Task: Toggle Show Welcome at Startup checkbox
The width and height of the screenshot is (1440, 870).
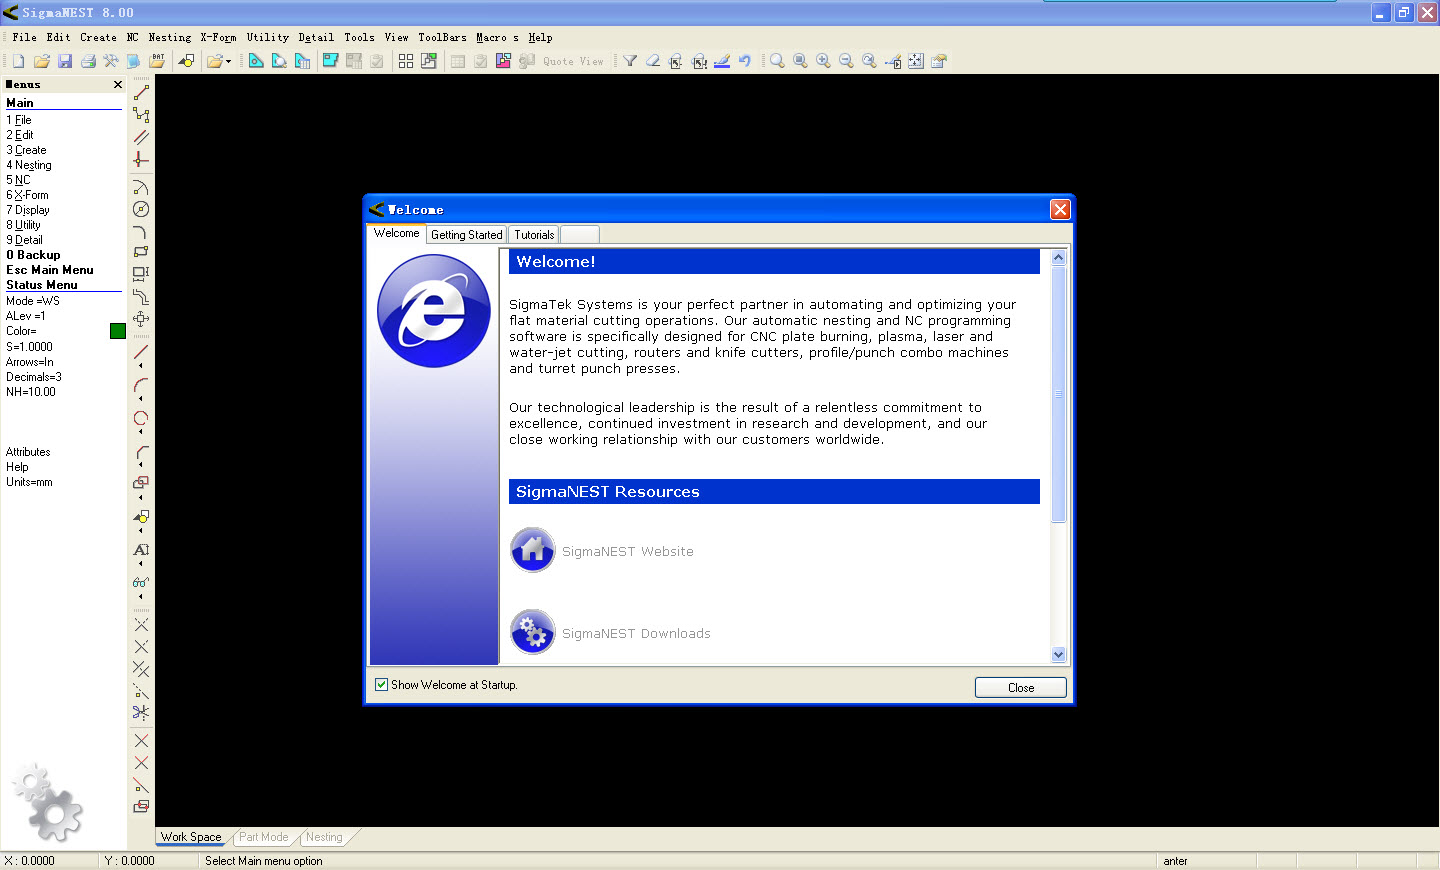Action: click(x=381, y=685)
